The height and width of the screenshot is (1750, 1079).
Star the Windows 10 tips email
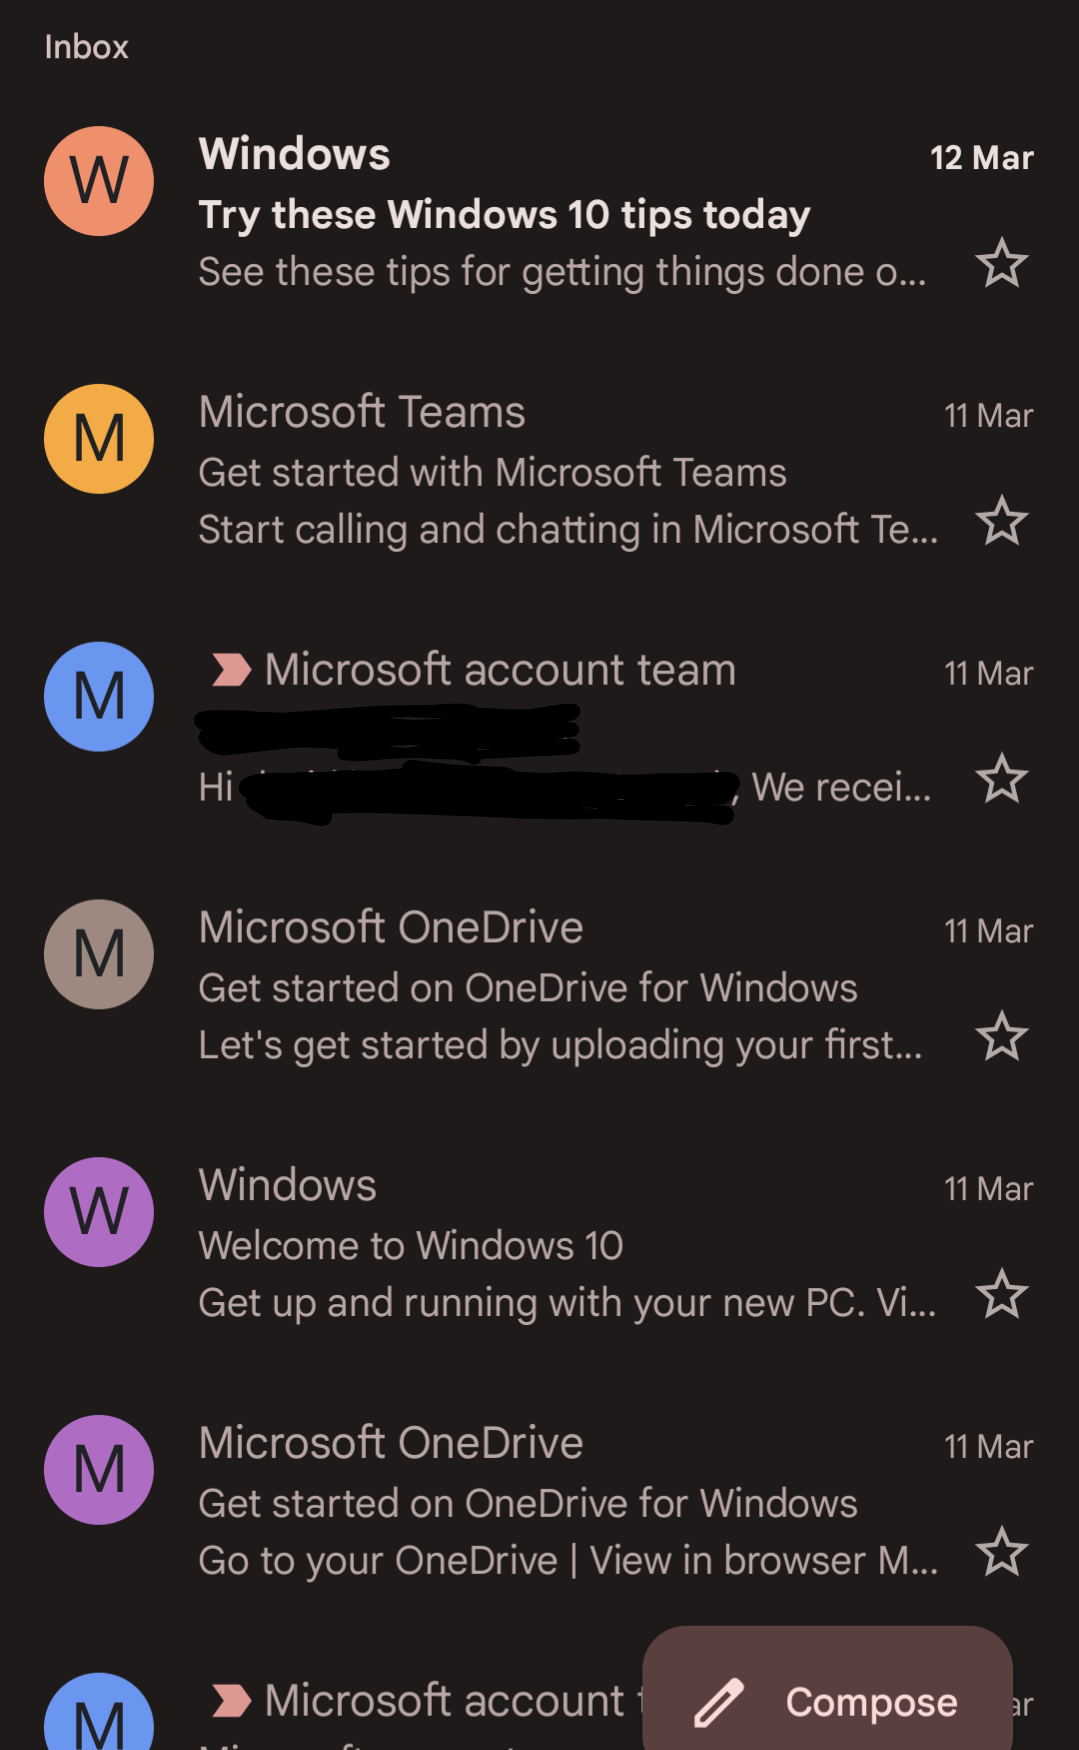(x=1001, y=264)
